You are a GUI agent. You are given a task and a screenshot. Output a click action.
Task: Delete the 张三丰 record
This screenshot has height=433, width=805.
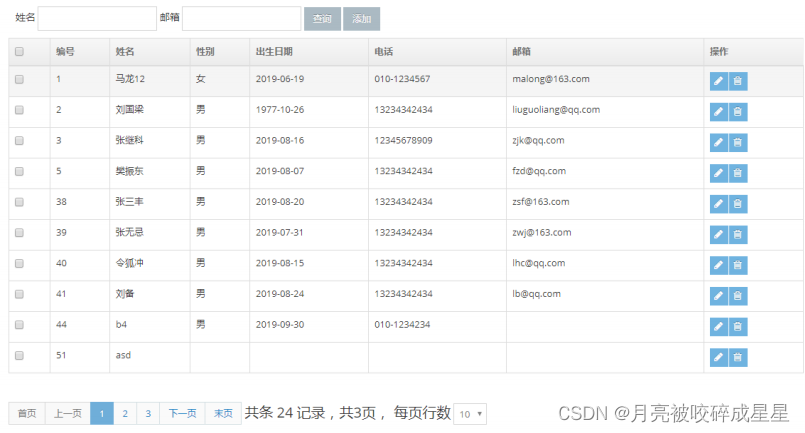[738, 204]
